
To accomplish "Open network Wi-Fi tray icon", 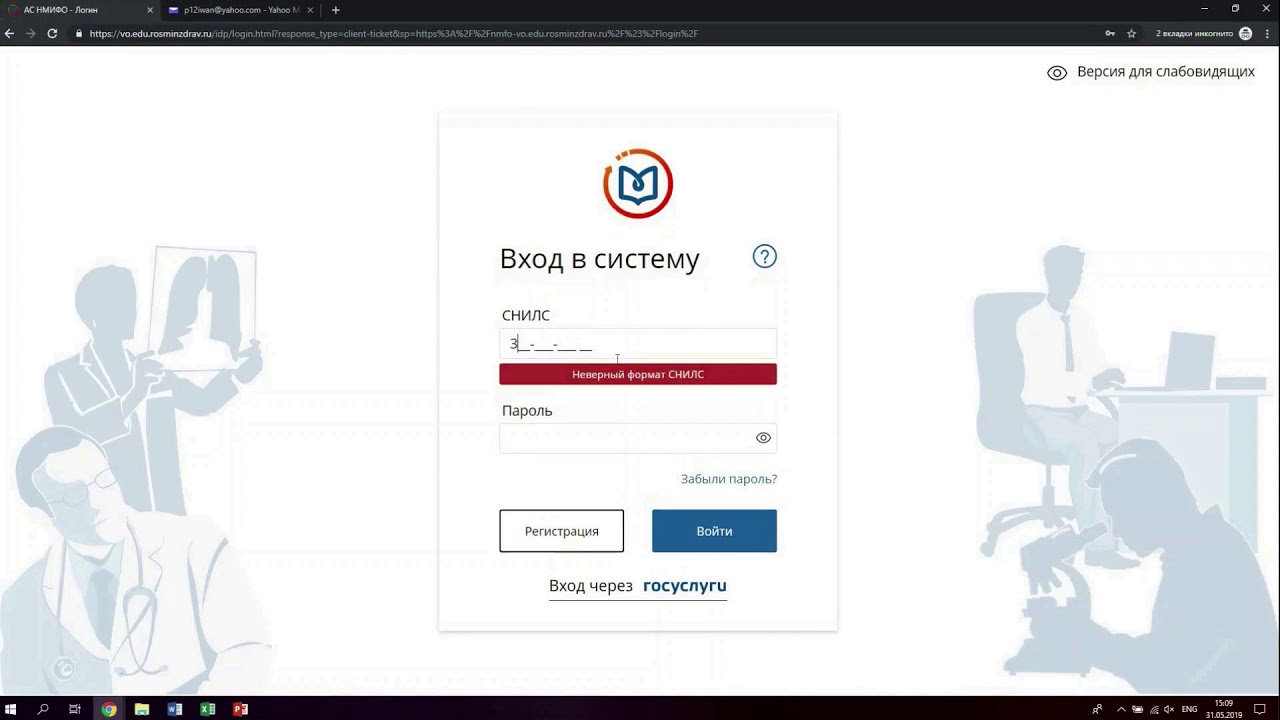I will [x=1153, y=709].
